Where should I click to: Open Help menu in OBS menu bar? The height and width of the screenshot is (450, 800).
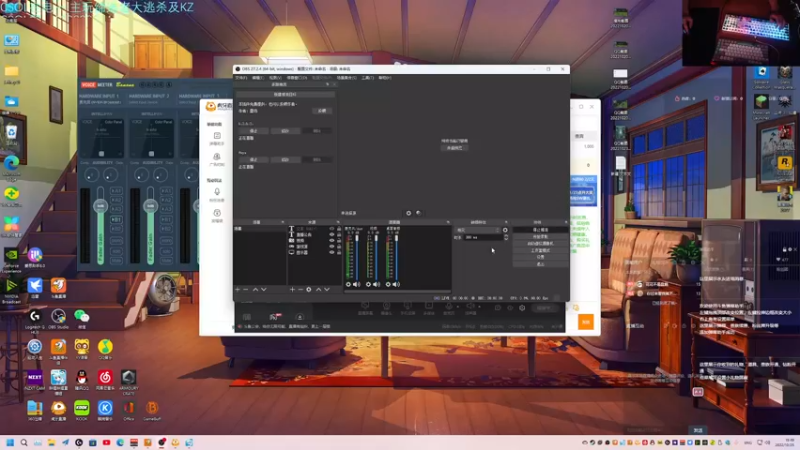[385, 78]
